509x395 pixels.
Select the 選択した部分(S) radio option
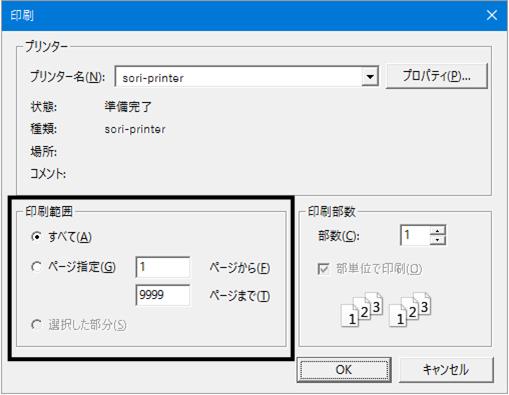tap(36, 325)
